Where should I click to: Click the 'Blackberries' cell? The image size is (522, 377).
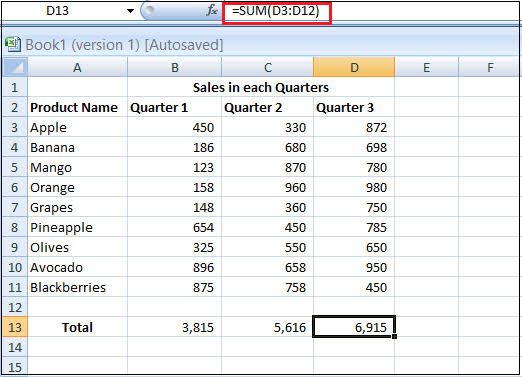[x=77, y=287]
